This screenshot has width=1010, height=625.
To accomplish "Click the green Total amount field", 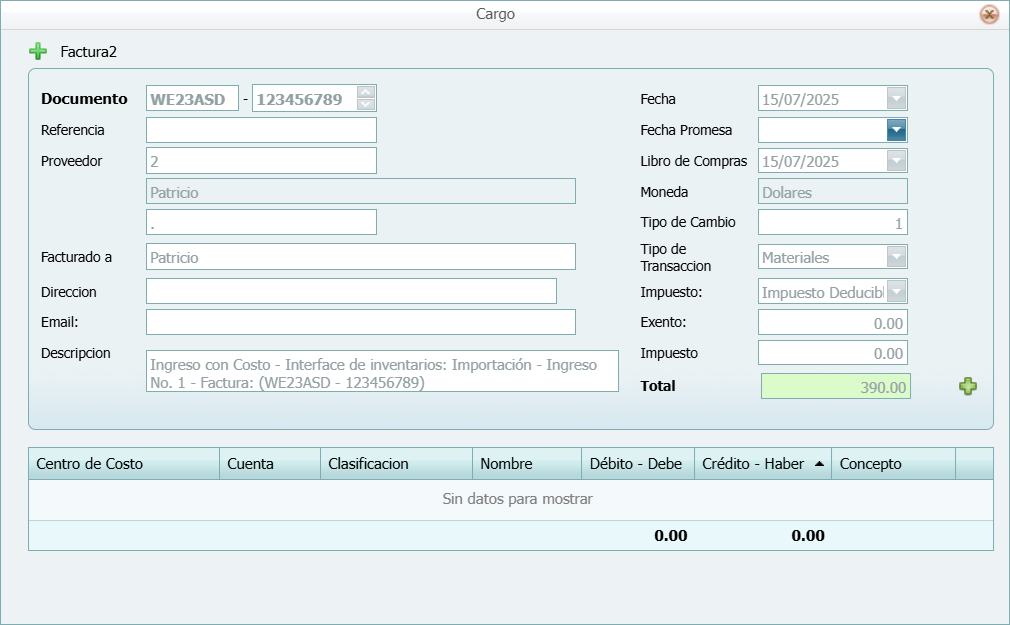I will click(835, 386).
